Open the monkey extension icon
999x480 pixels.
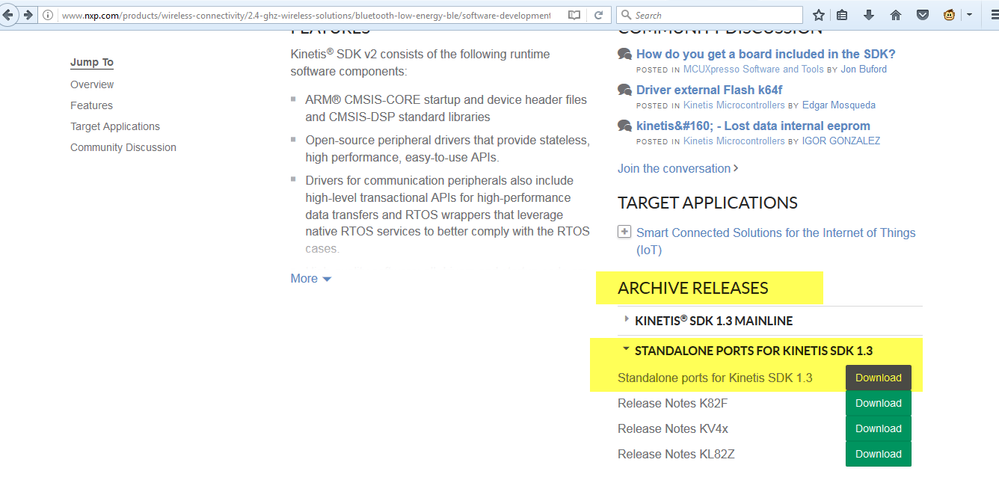coord(949,15)
